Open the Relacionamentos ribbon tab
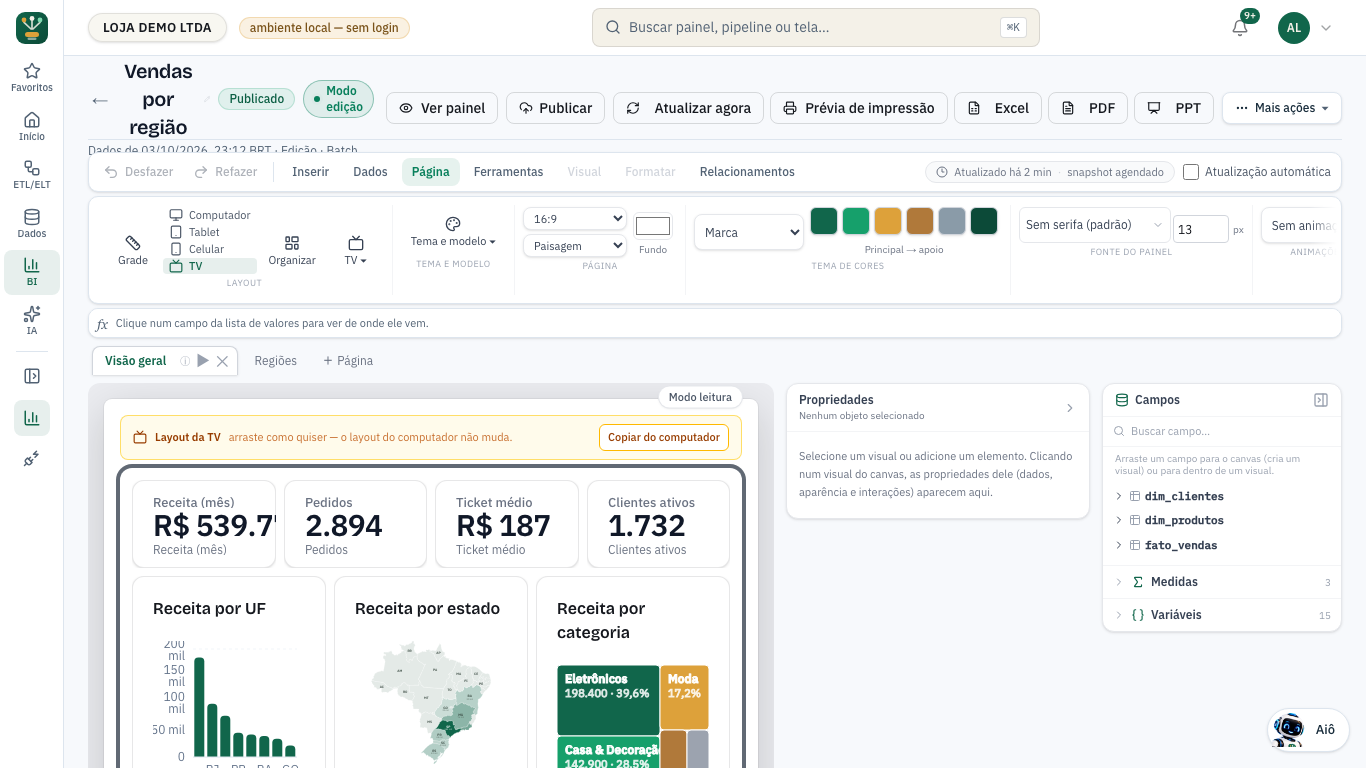Screen dimensions: 1366x768 click(x=747, y=172)
